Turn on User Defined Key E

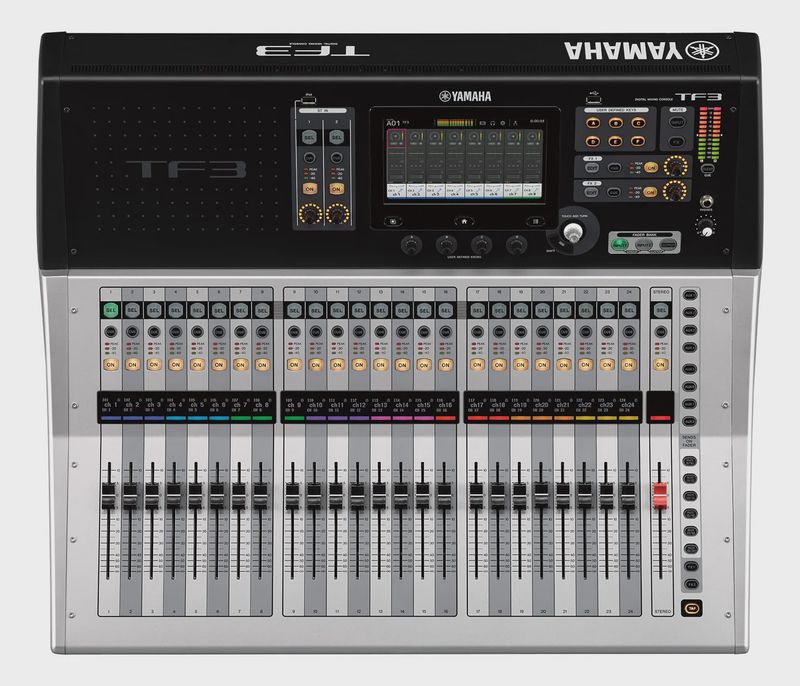(x=615, y=141)
